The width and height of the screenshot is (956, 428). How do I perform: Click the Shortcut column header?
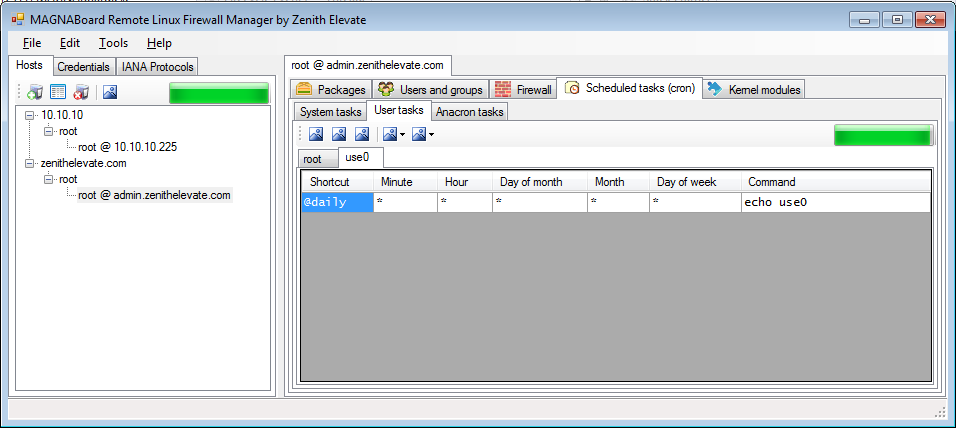[x=338, y=182]
